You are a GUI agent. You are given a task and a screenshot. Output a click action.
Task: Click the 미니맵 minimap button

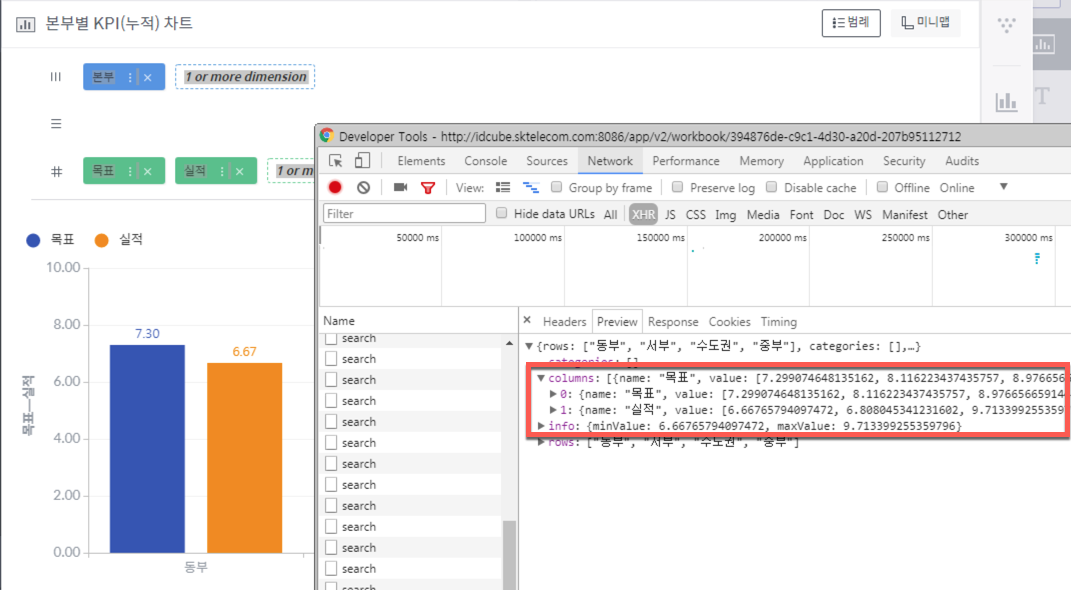click(x=926, y=23)
